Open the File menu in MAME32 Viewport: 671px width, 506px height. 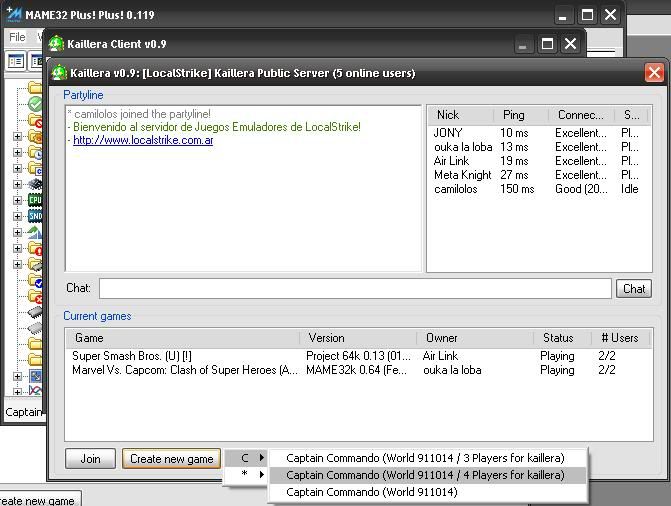pos(17,38)
